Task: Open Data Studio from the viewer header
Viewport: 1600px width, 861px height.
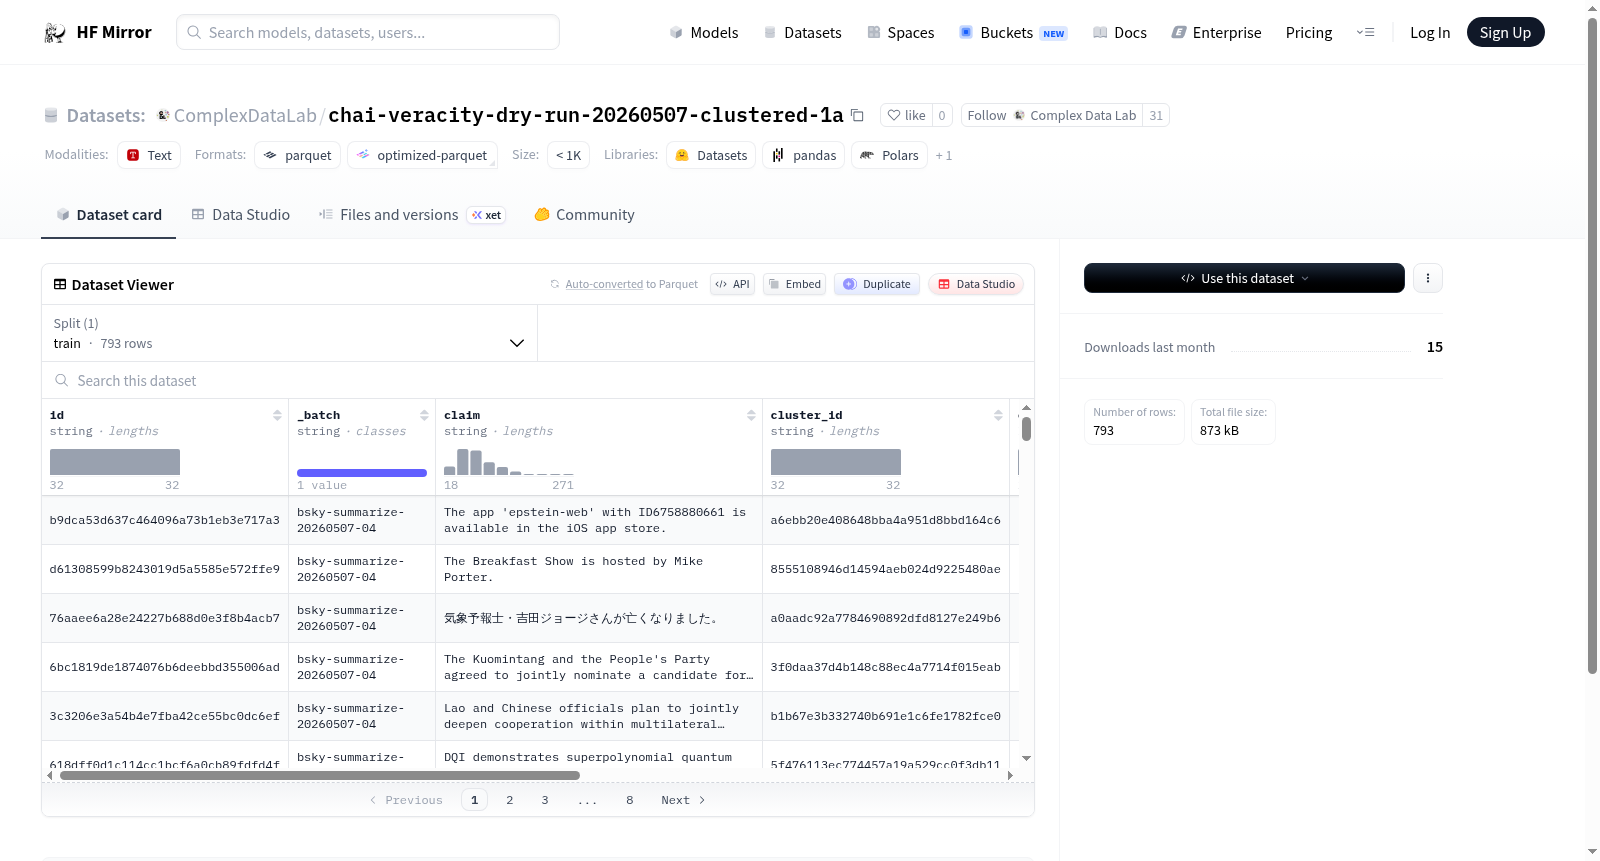Action: (976, 284)
